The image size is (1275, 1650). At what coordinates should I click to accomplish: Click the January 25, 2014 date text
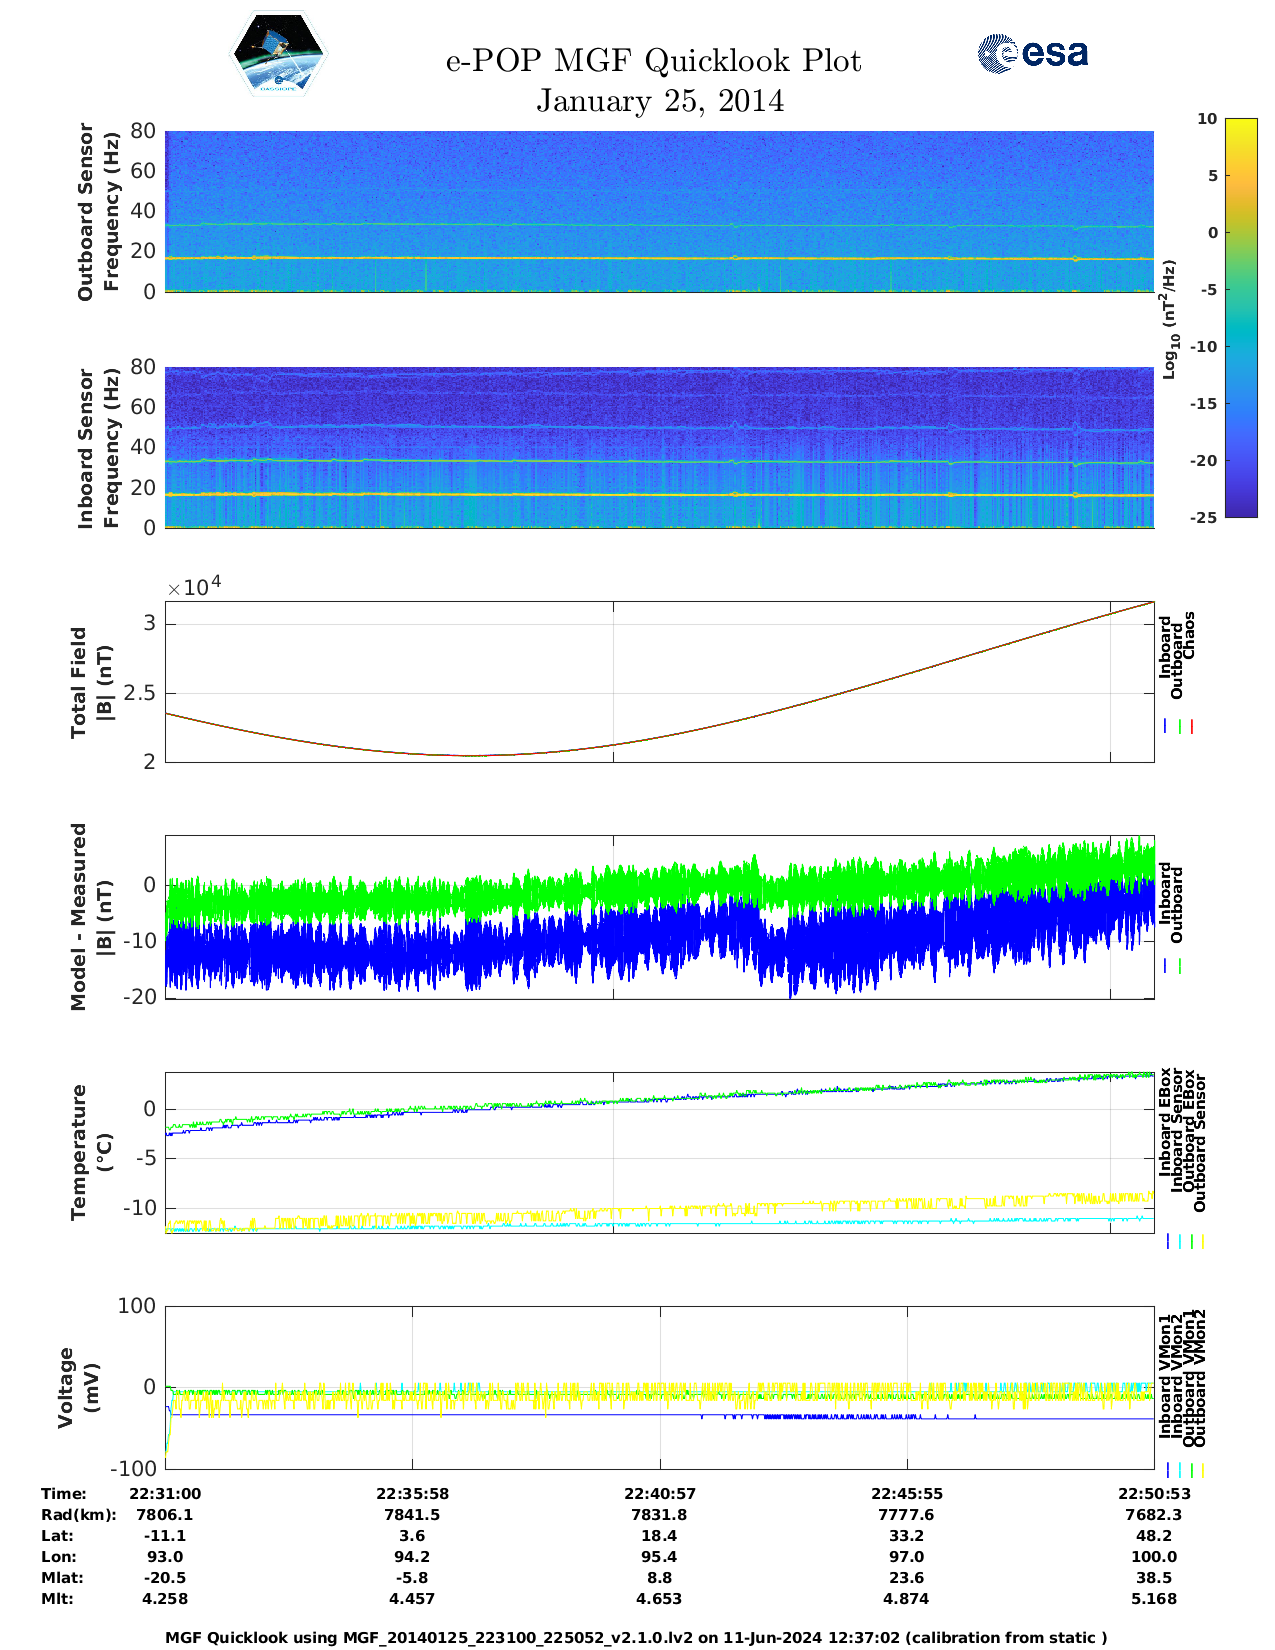click(x=660, y=101)
